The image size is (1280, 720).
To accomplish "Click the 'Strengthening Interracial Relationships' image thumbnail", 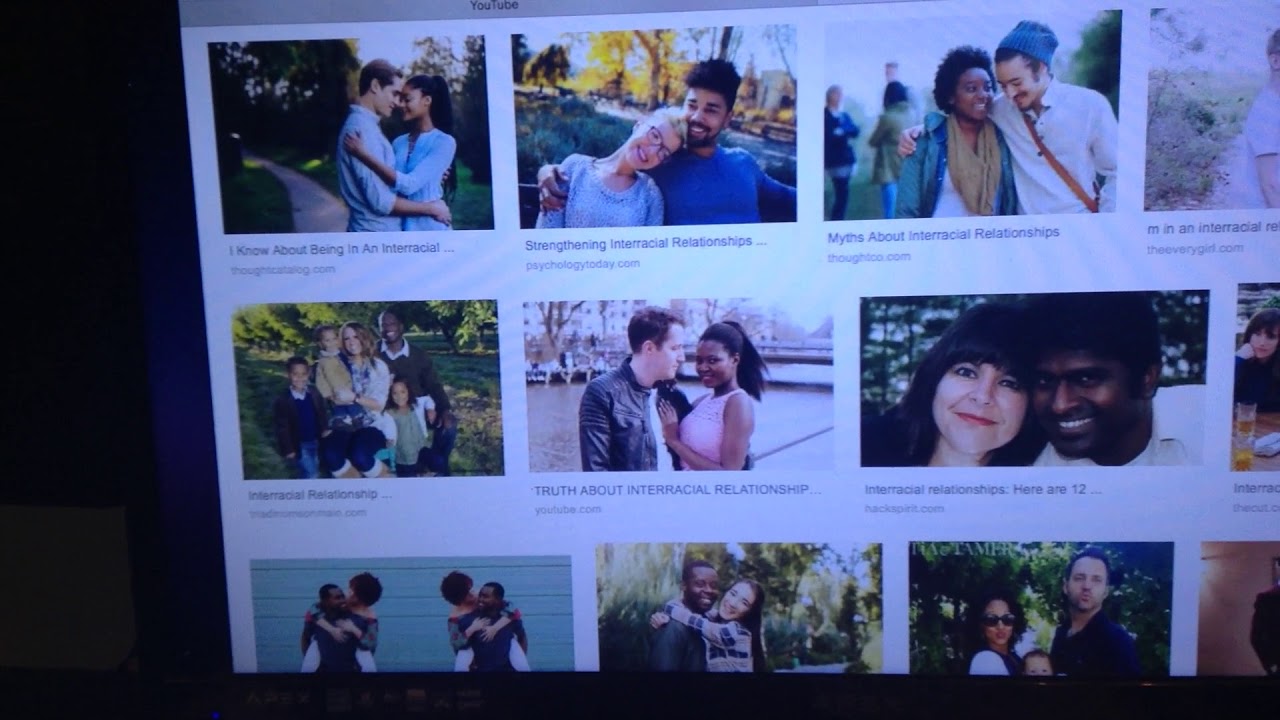I will (655, 127).
